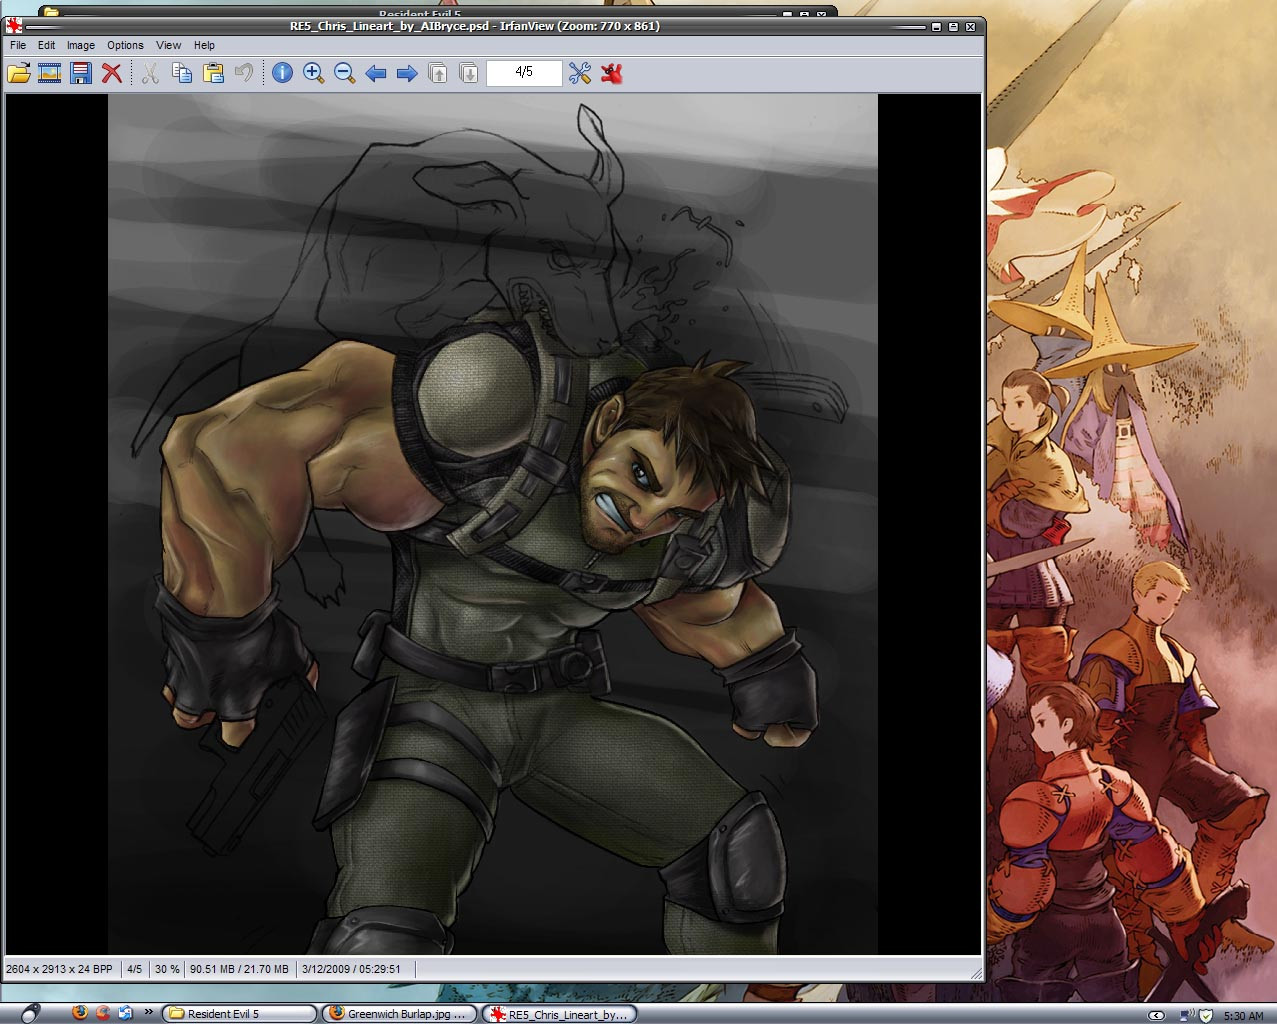The width and height of the screenshot is (1277, 1024).
Task: Launch Firefox from quick launch bar
Action: coord(80,1013)
